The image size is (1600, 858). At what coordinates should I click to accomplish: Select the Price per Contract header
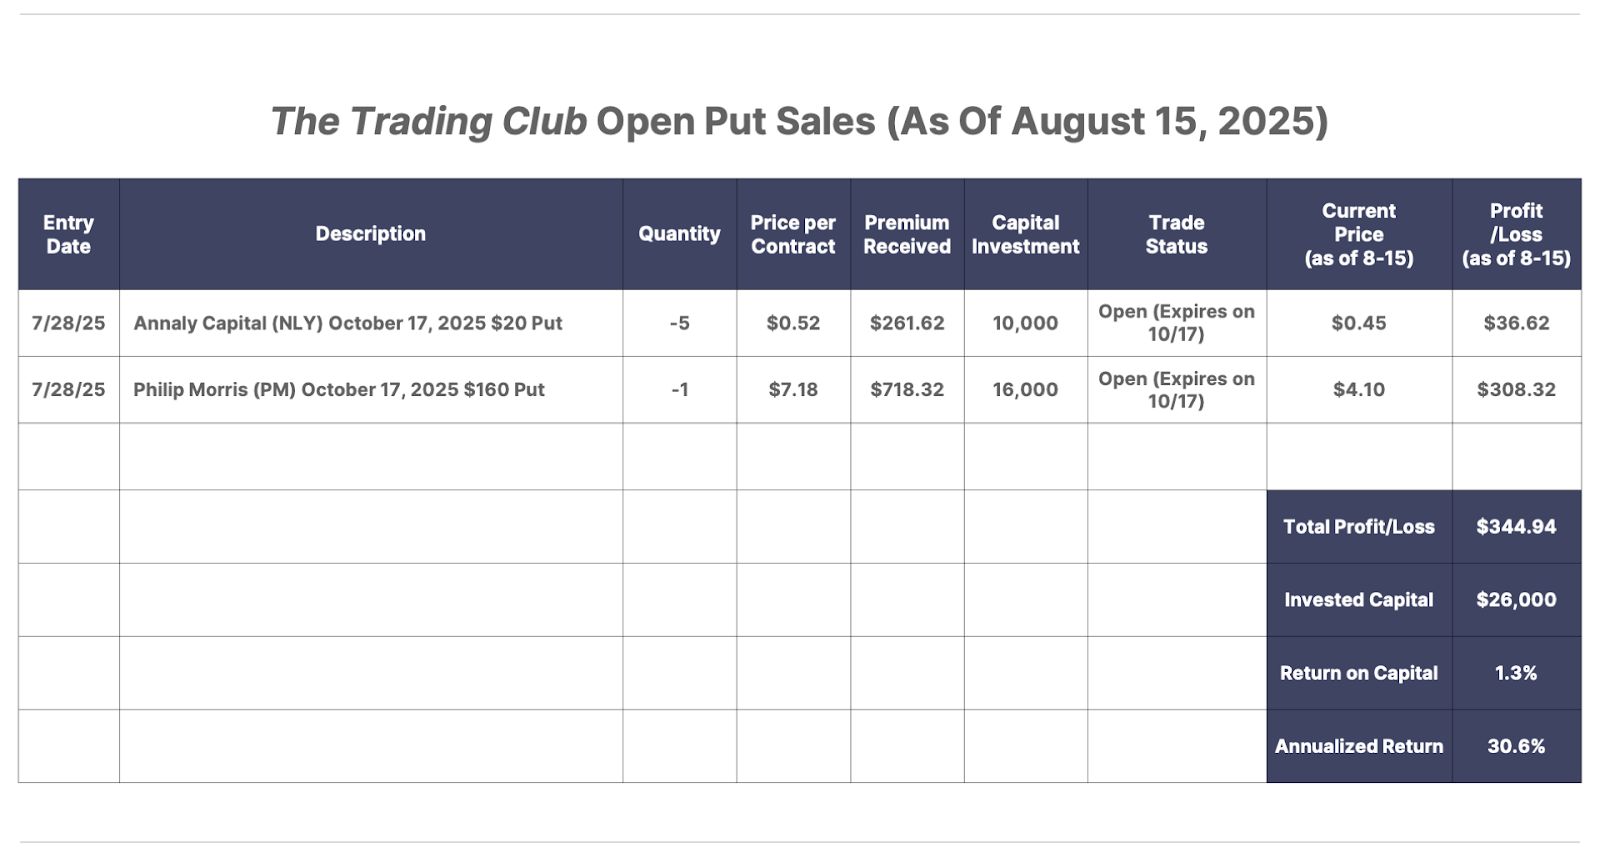click(x=793, y=234)
